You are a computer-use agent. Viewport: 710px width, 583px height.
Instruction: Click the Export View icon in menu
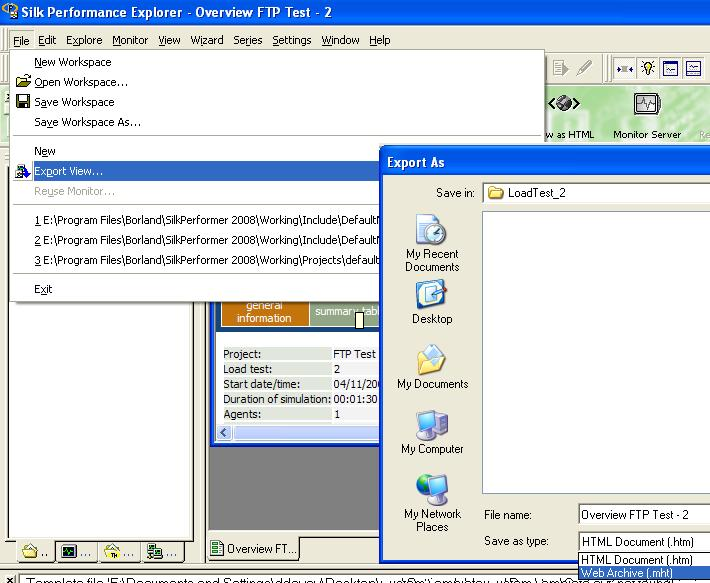[23, 171]
